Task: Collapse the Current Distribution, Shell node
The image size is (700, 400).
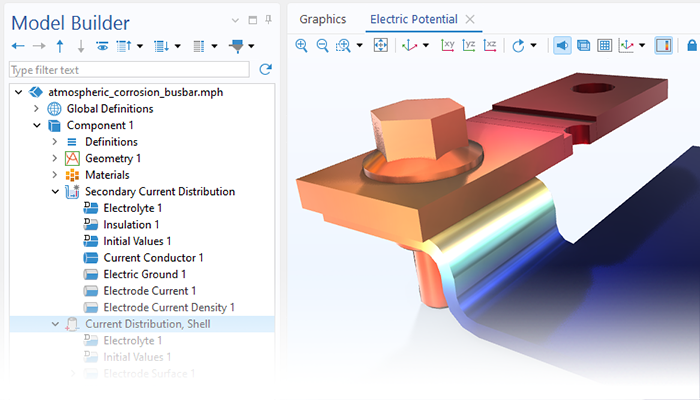Action: [x=55, y=324]
